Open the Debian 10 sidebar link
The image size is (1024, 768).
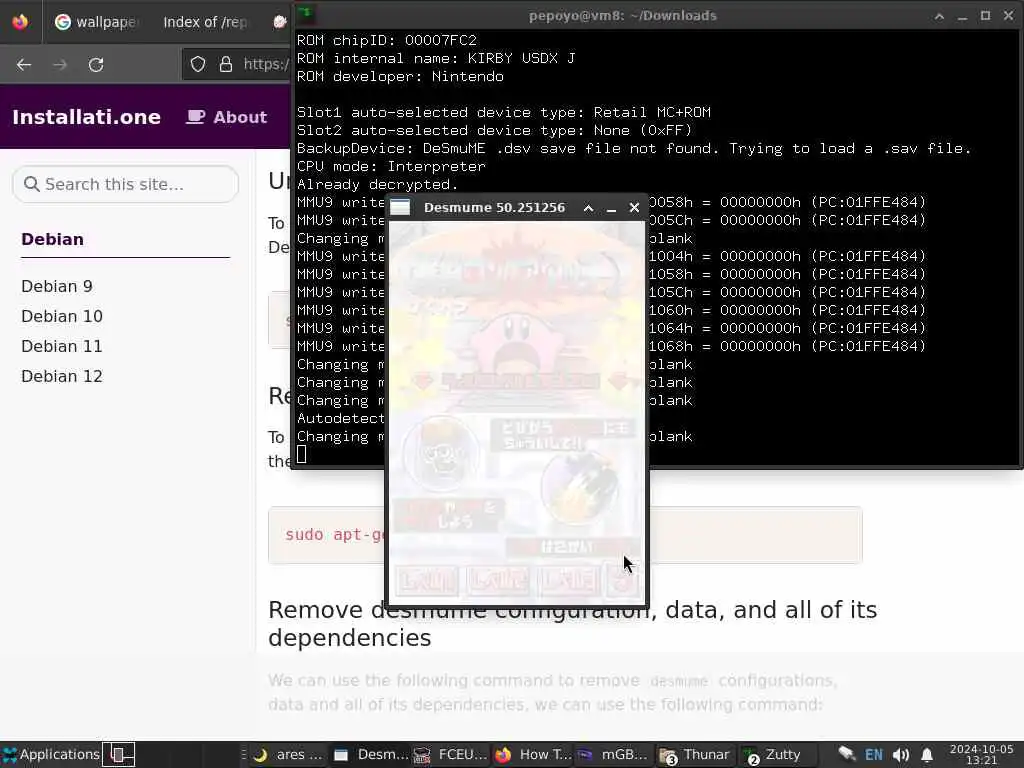coord(61,316)
